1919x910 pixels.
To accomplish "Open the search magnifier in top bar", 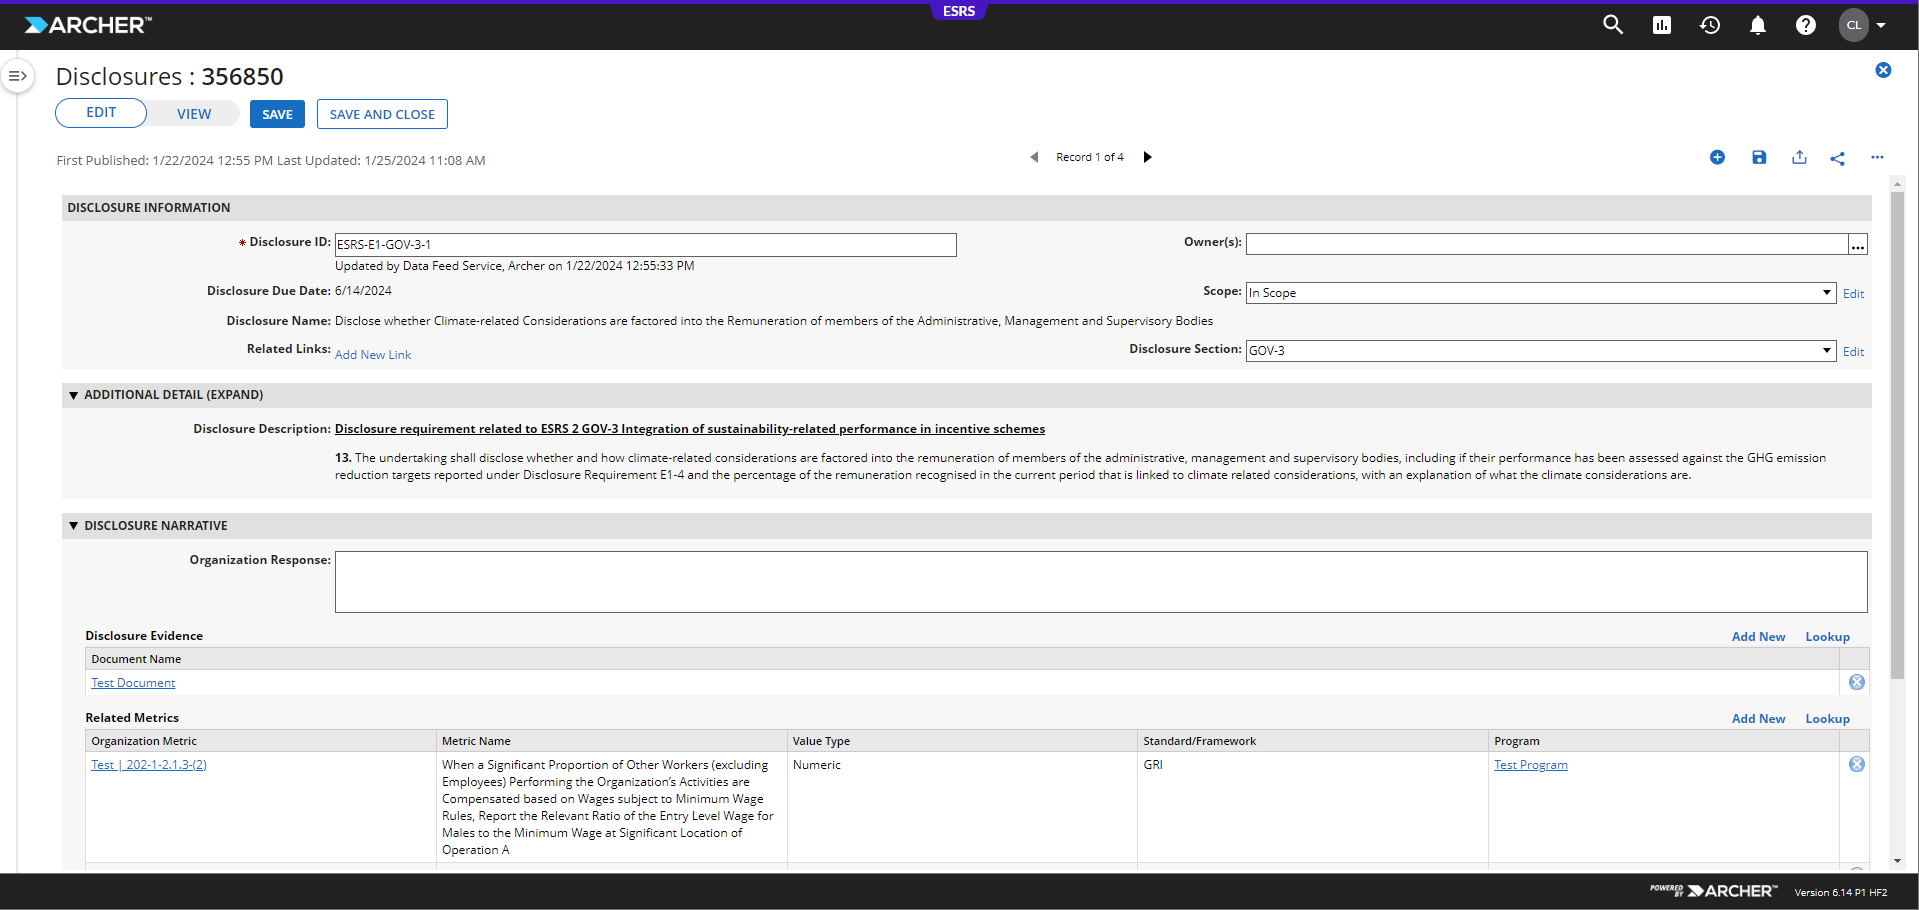I will point(1613,25).
